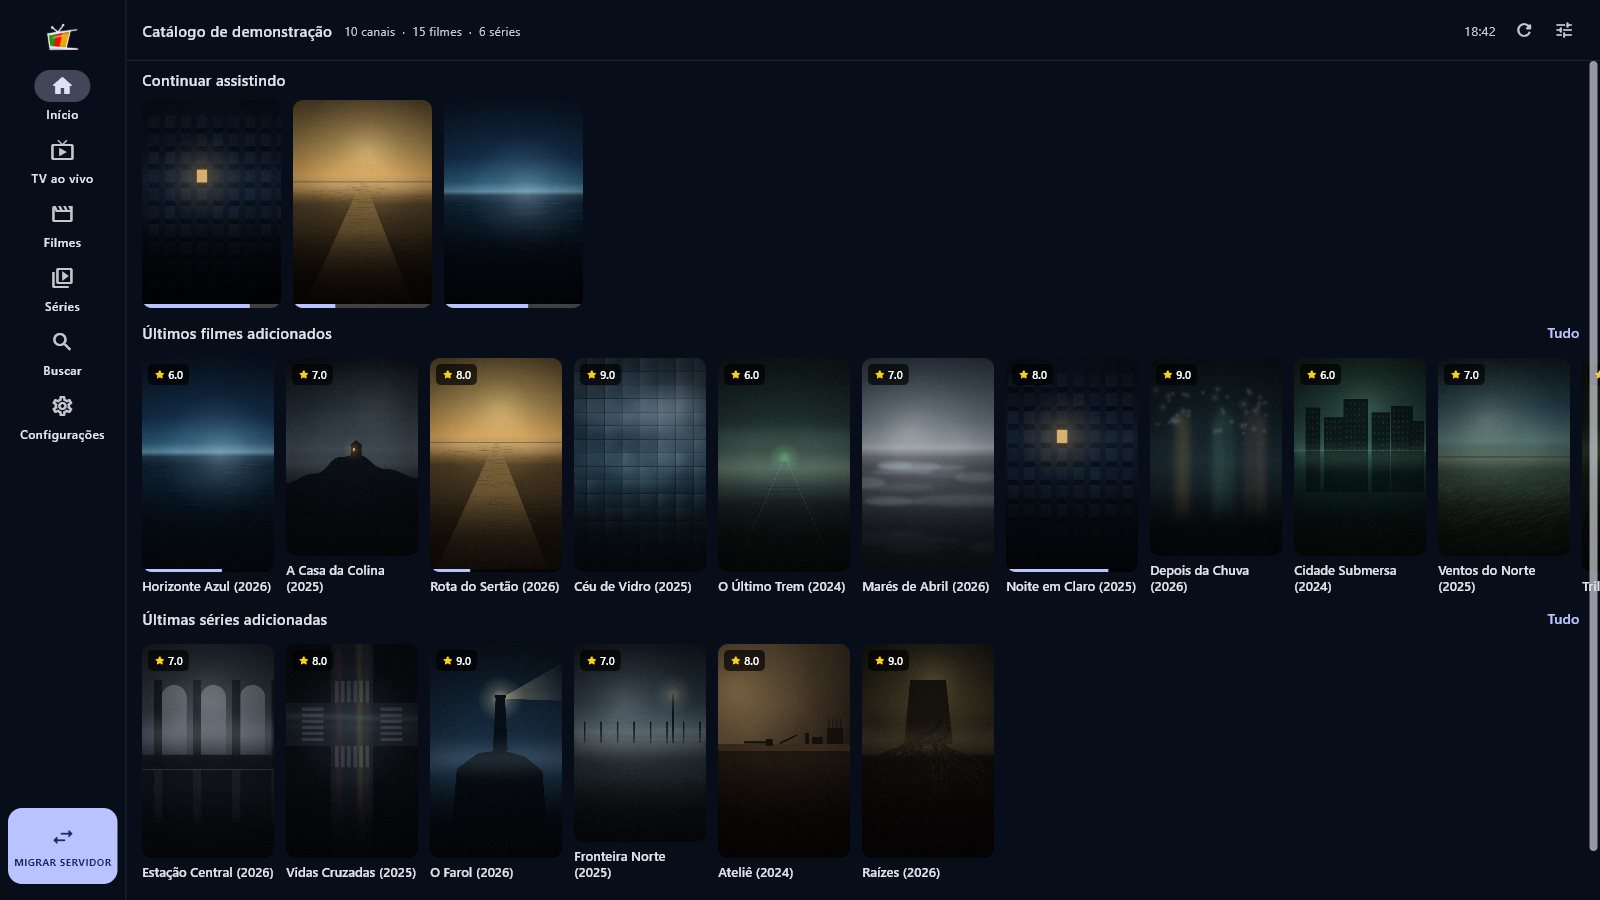The width and height of the screenshot is (1600, 900).
Task: Open TV ao vivo section
Action: point(62,163)
